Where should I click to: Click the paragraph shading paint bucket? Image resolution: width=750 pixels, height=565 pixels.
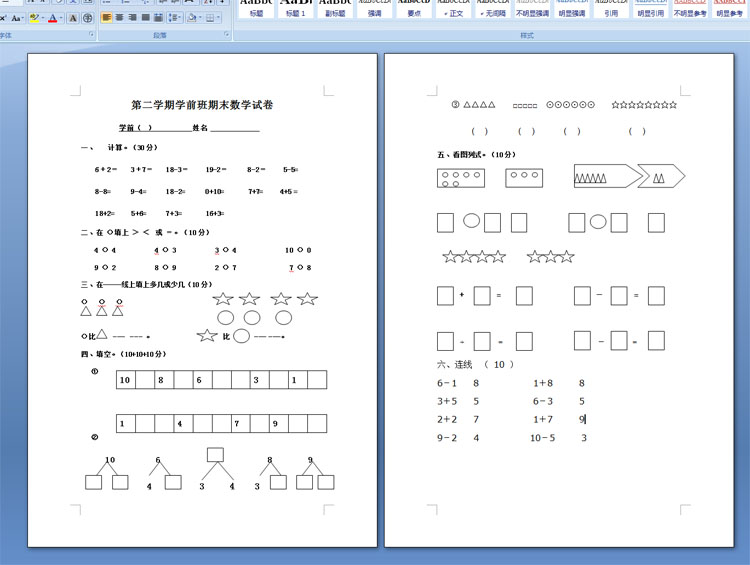[x=191, y=18]
